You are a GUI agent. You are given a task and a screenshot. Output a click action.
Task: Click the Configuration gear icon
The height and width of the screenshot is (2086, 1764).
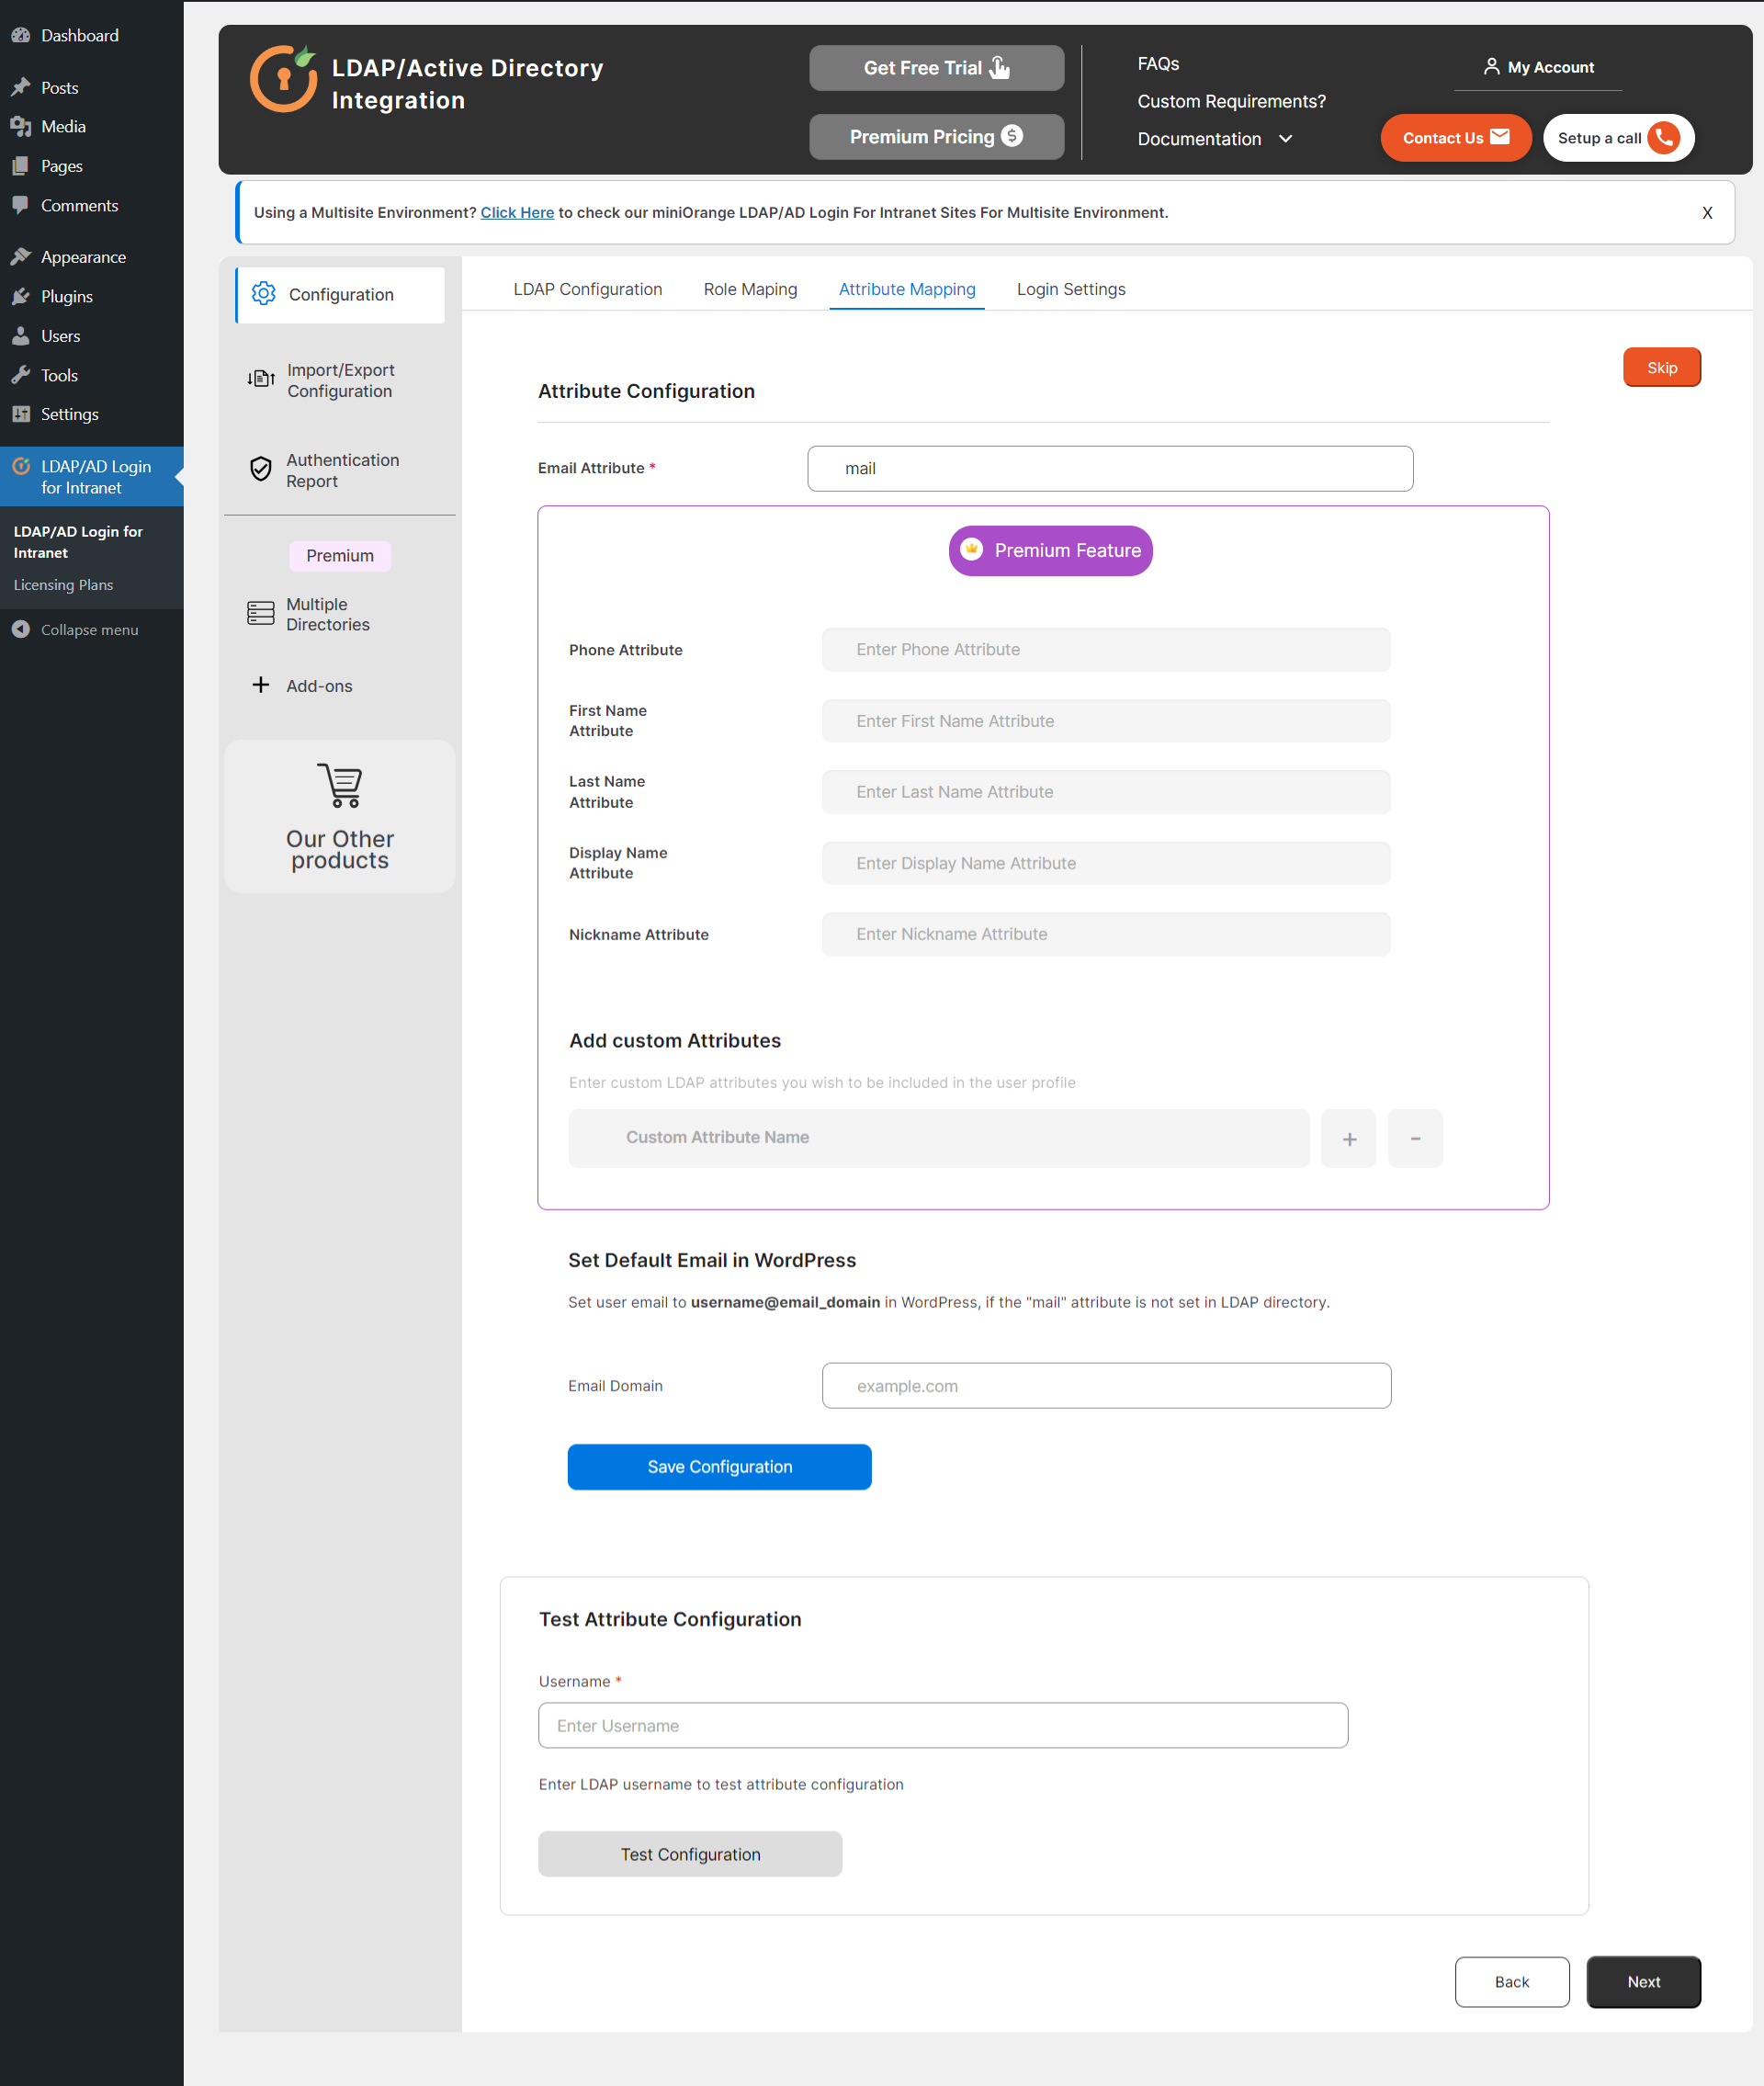(x=263, y=294)
